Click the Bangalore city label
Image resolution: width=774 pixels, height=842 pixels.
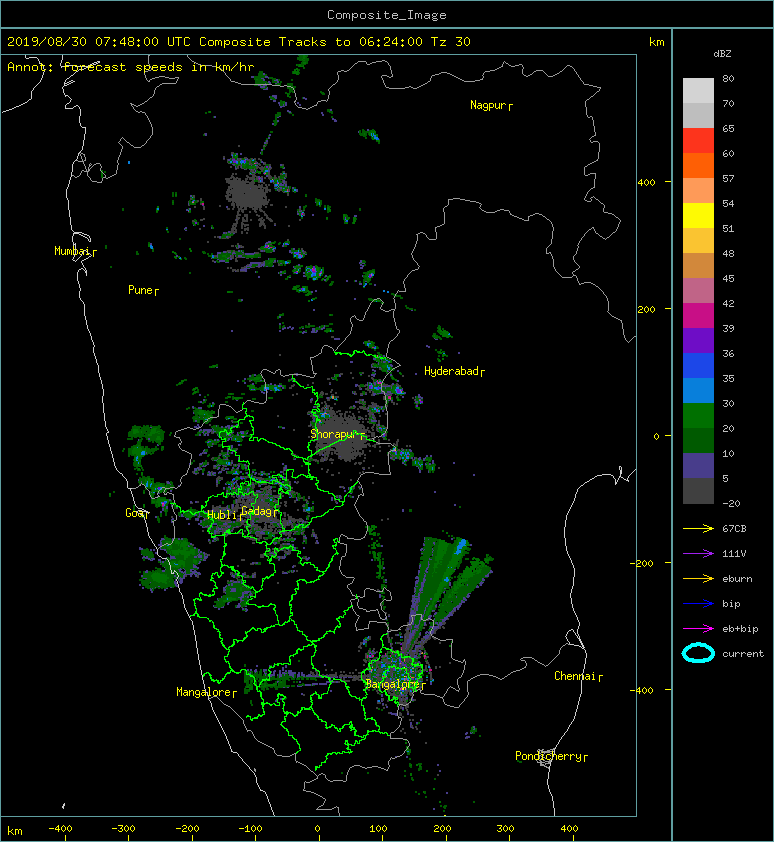tap(392, 684)
